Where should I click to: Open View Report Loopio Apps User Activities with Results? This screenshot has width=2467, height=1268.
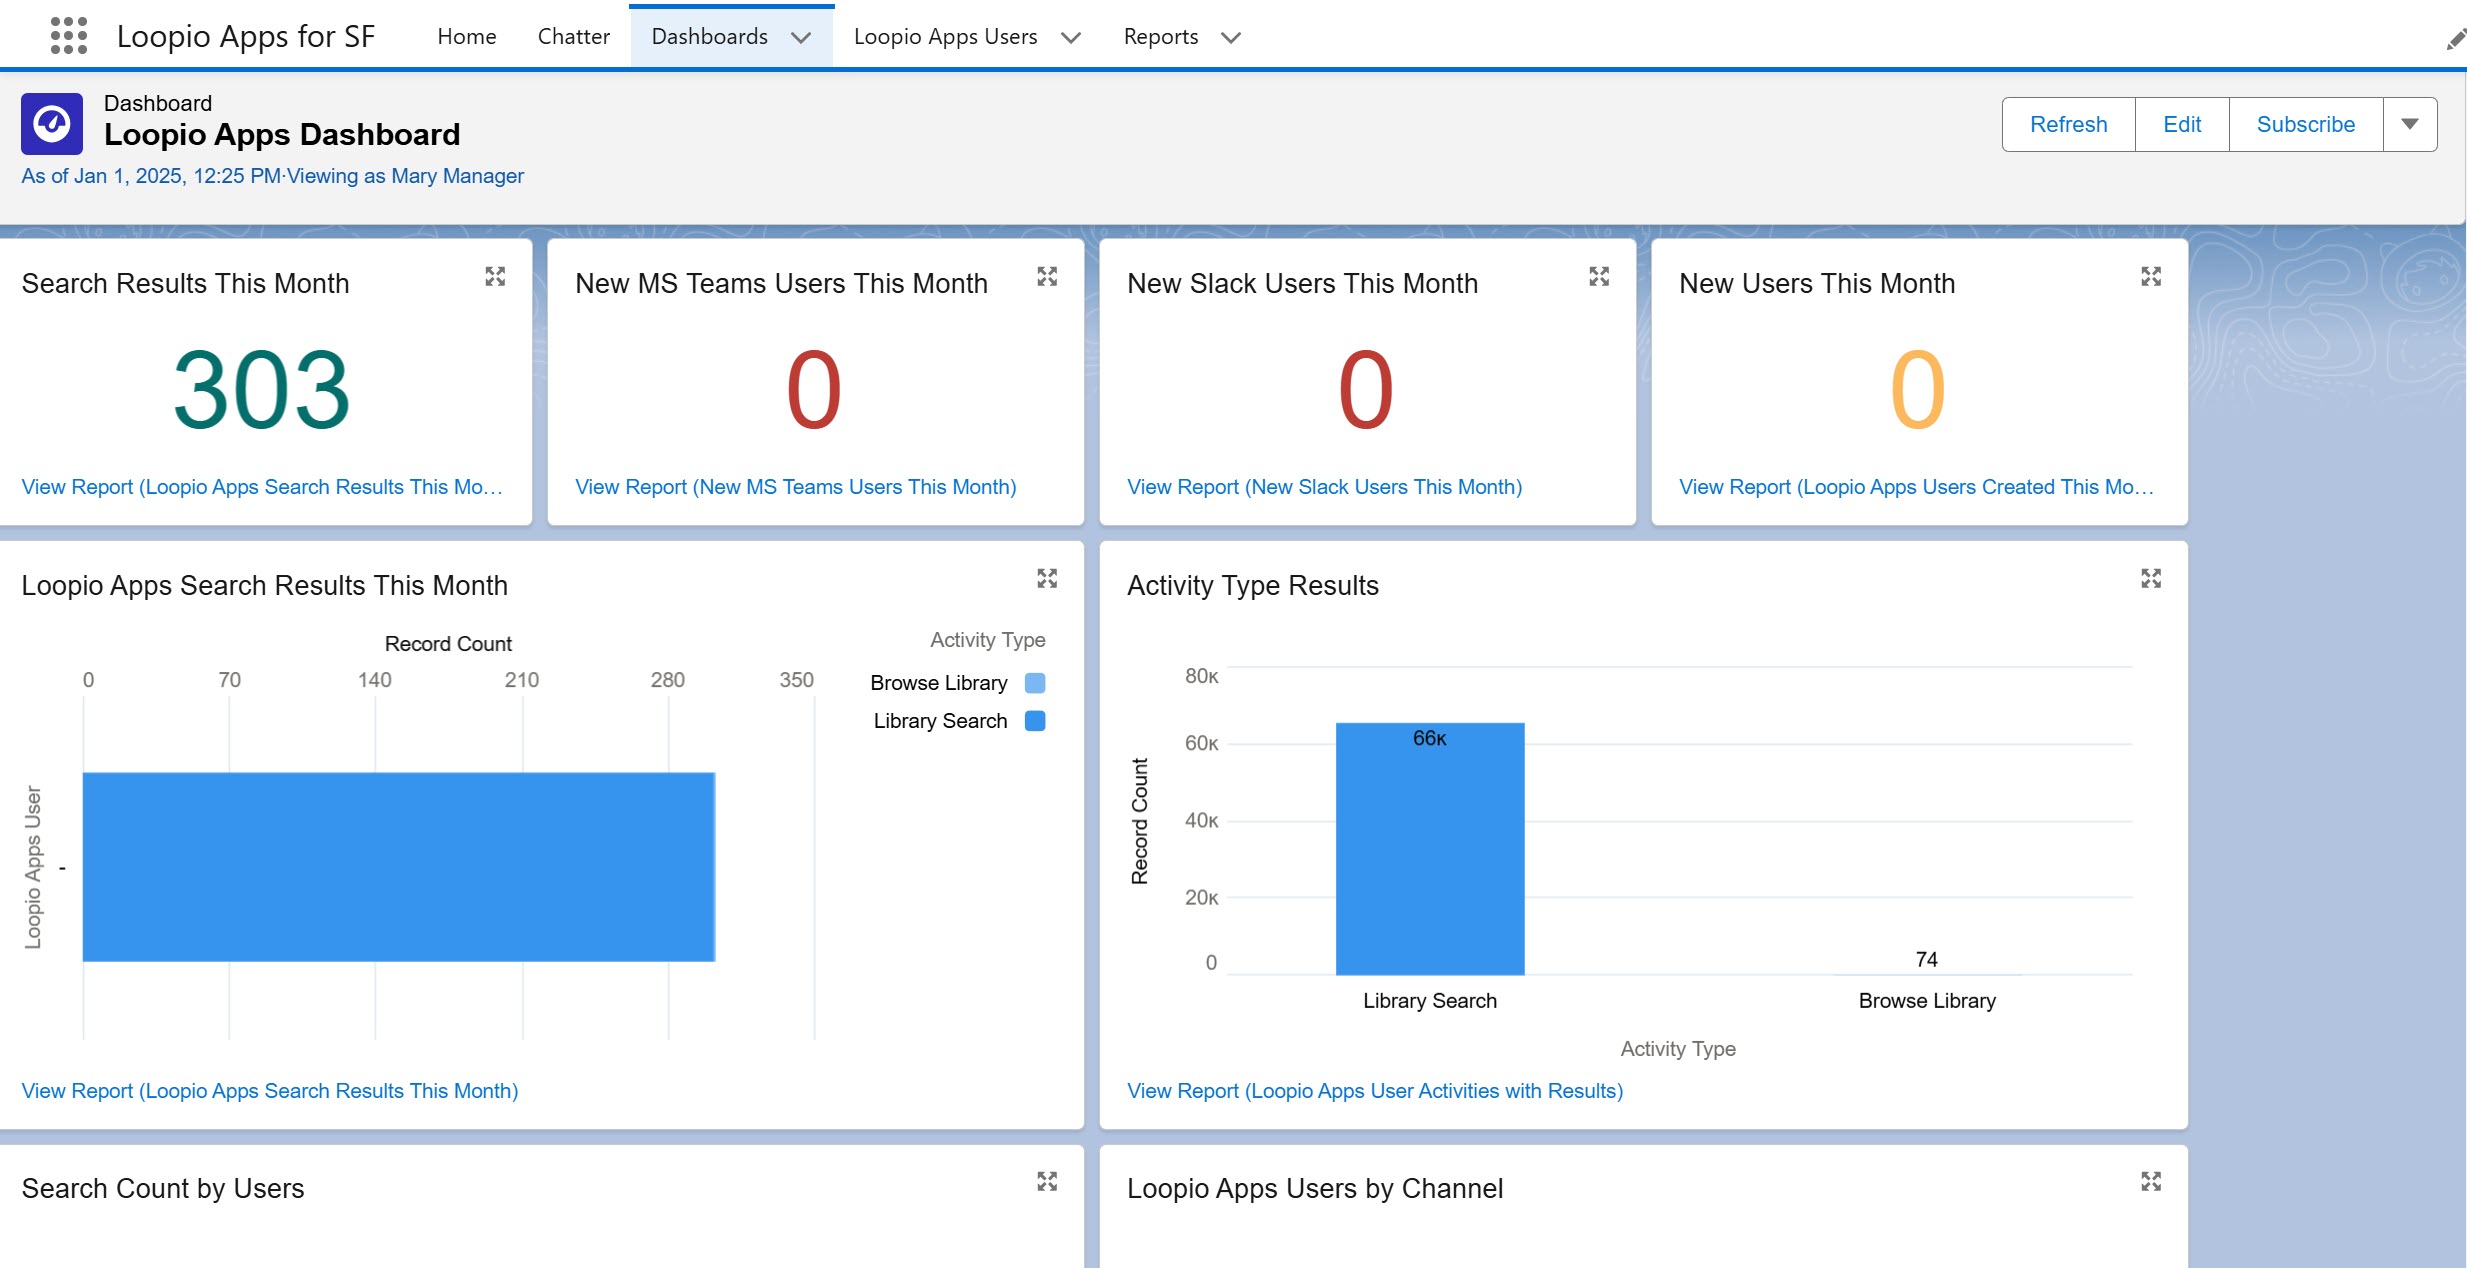click(x=1375, y=1091)
